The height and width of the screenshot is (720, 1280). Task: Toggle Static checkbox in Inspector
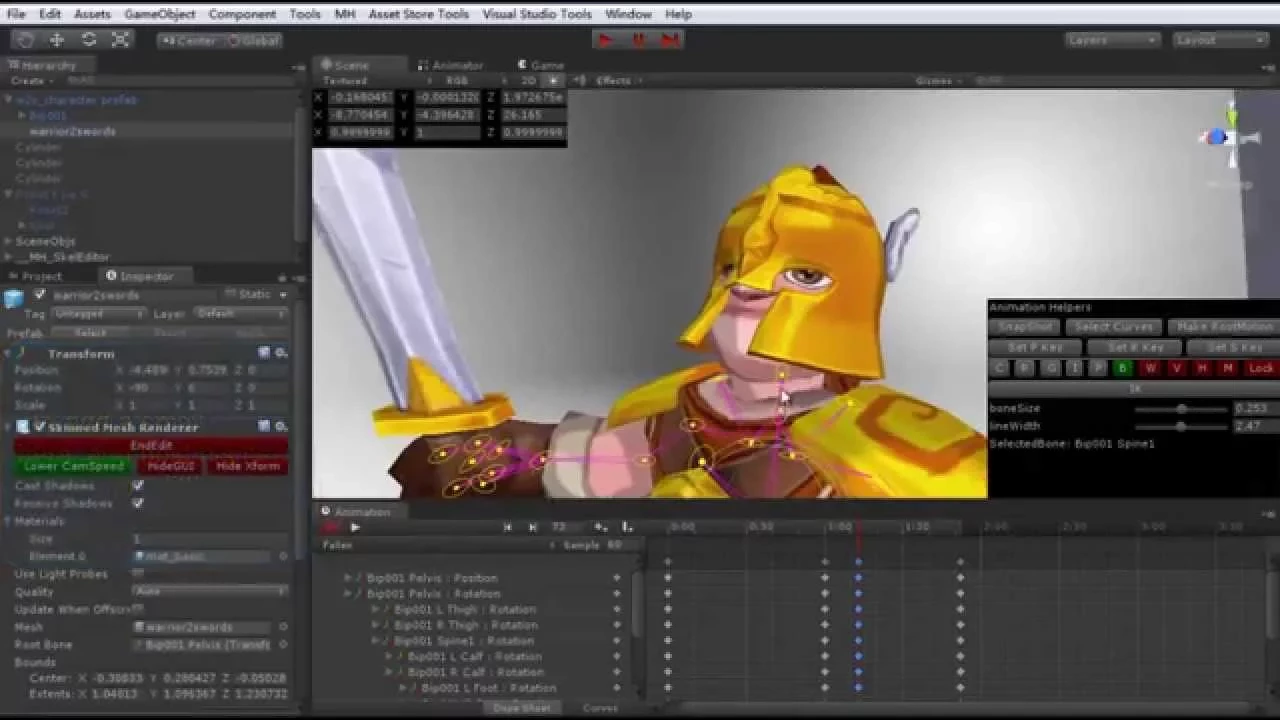(x=230, y=295)
